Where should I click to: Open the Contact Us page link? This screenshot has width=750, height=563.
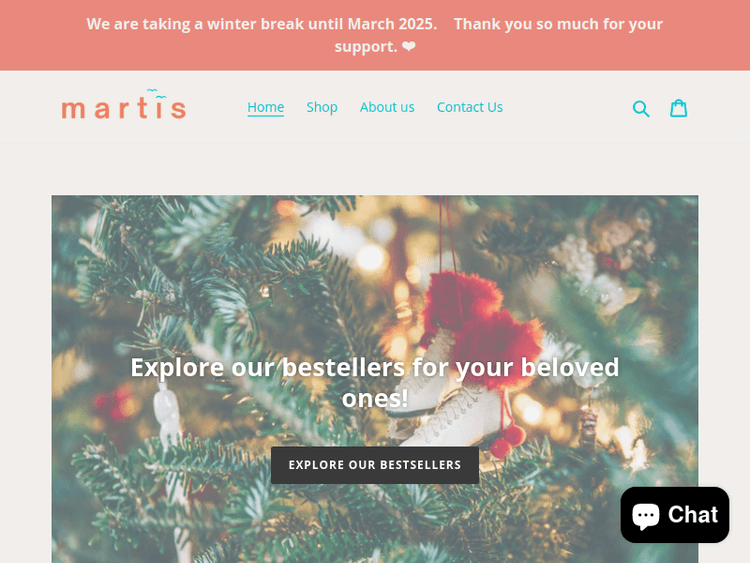point(470,107)
